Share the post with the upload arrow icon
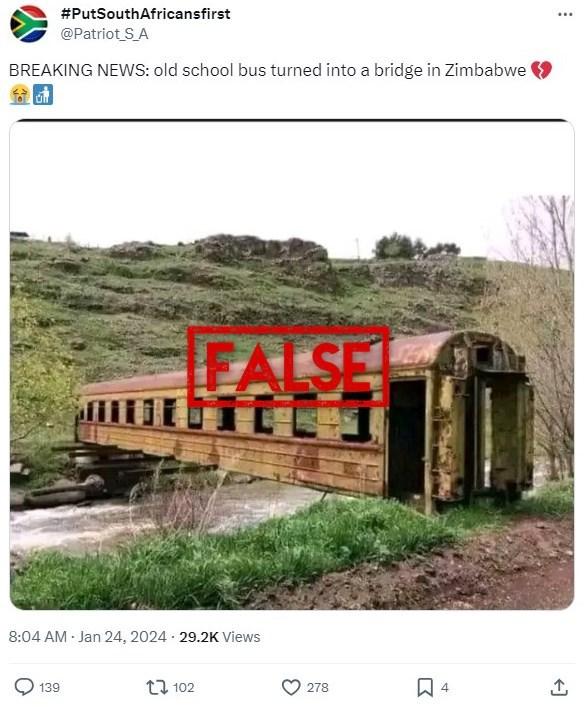 pyautogui.click(x=559, y=687)
